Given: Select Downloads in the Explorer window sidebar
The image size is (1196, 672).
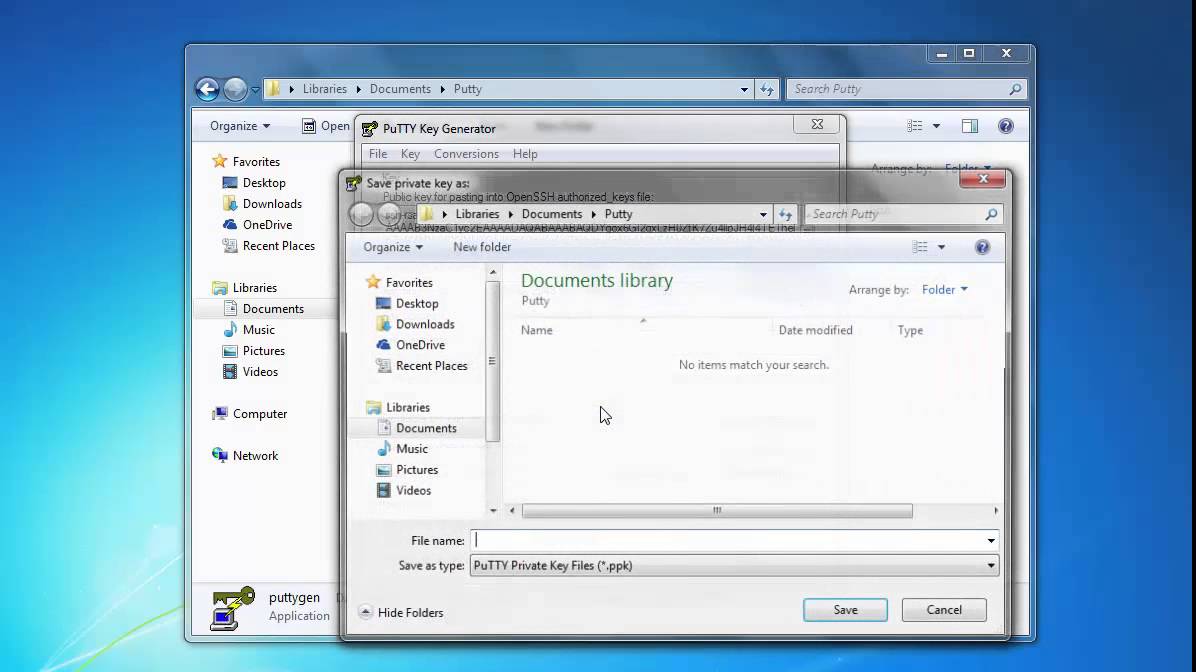Looking at the screenshot, I should (x=272, y=204).
